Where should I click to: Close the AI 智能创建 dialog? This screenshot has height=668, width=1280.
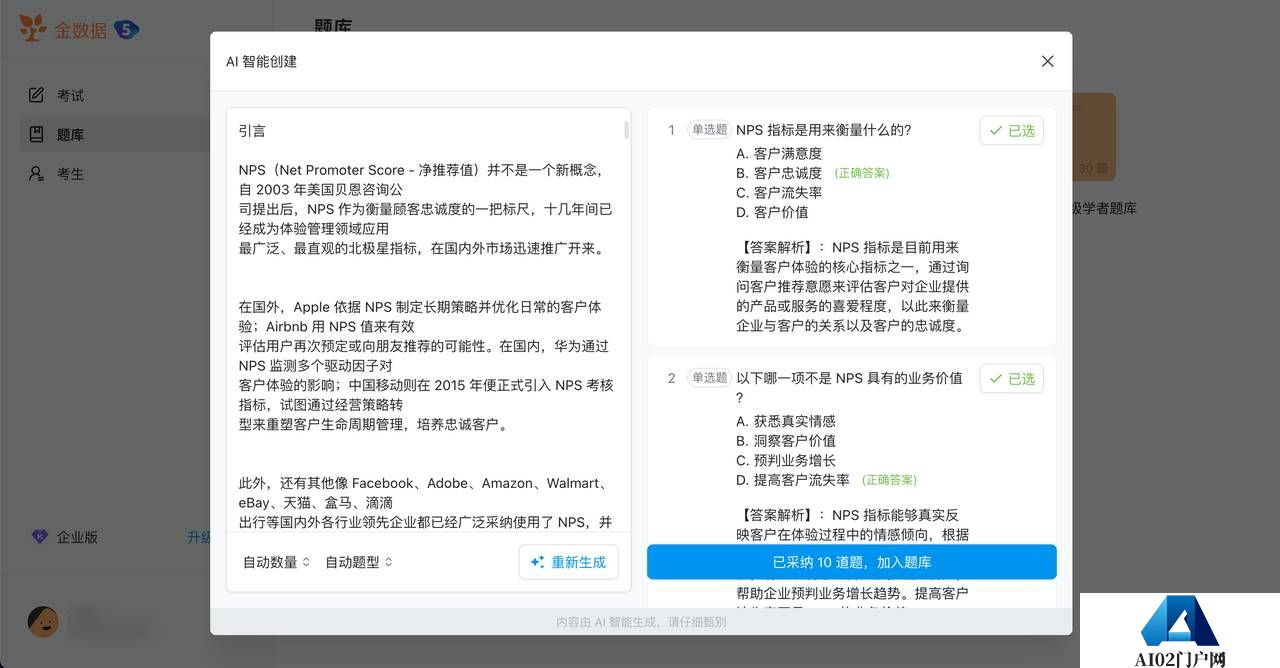(1047, 61)
